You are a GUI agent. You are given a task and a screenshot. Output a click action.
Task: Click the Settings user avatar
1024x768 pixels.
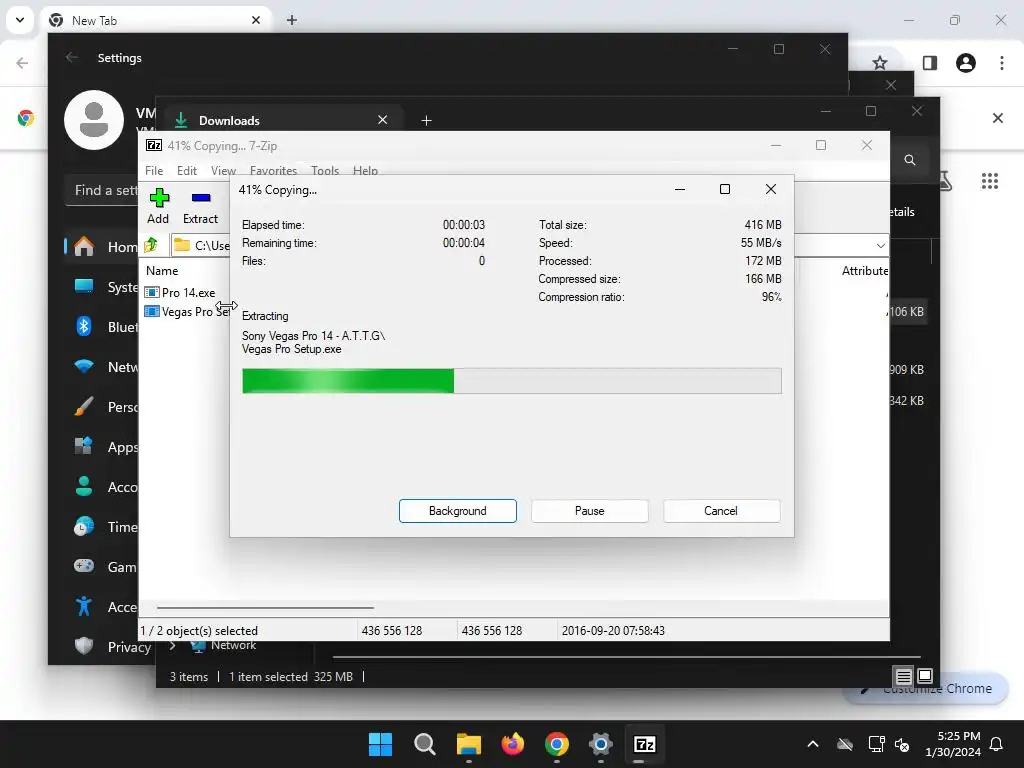[94, 120]
